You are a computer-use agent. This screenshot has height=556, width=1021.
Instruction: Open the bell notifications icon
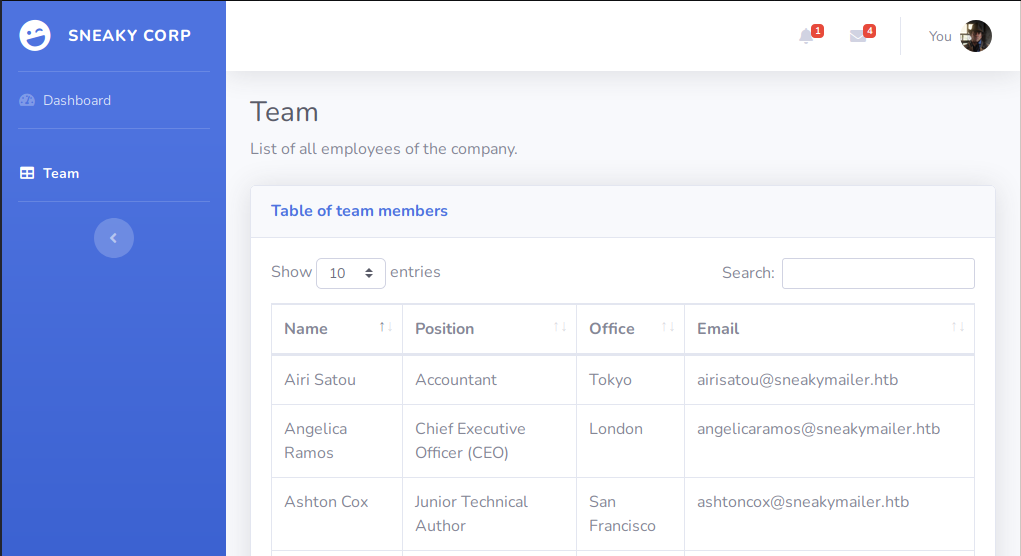click(806, 36)
